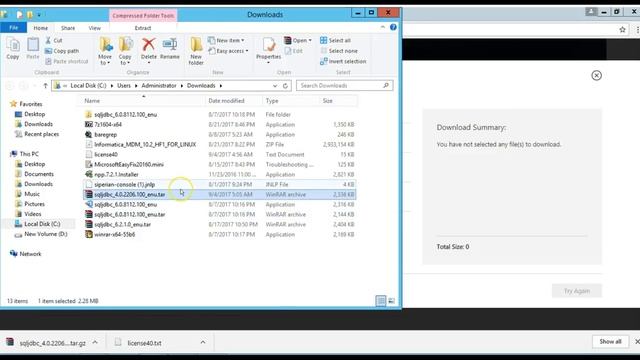Click the Compressed Folder Tools tab
The height and width of the screenshot is (360, 640).
(143, 16)
